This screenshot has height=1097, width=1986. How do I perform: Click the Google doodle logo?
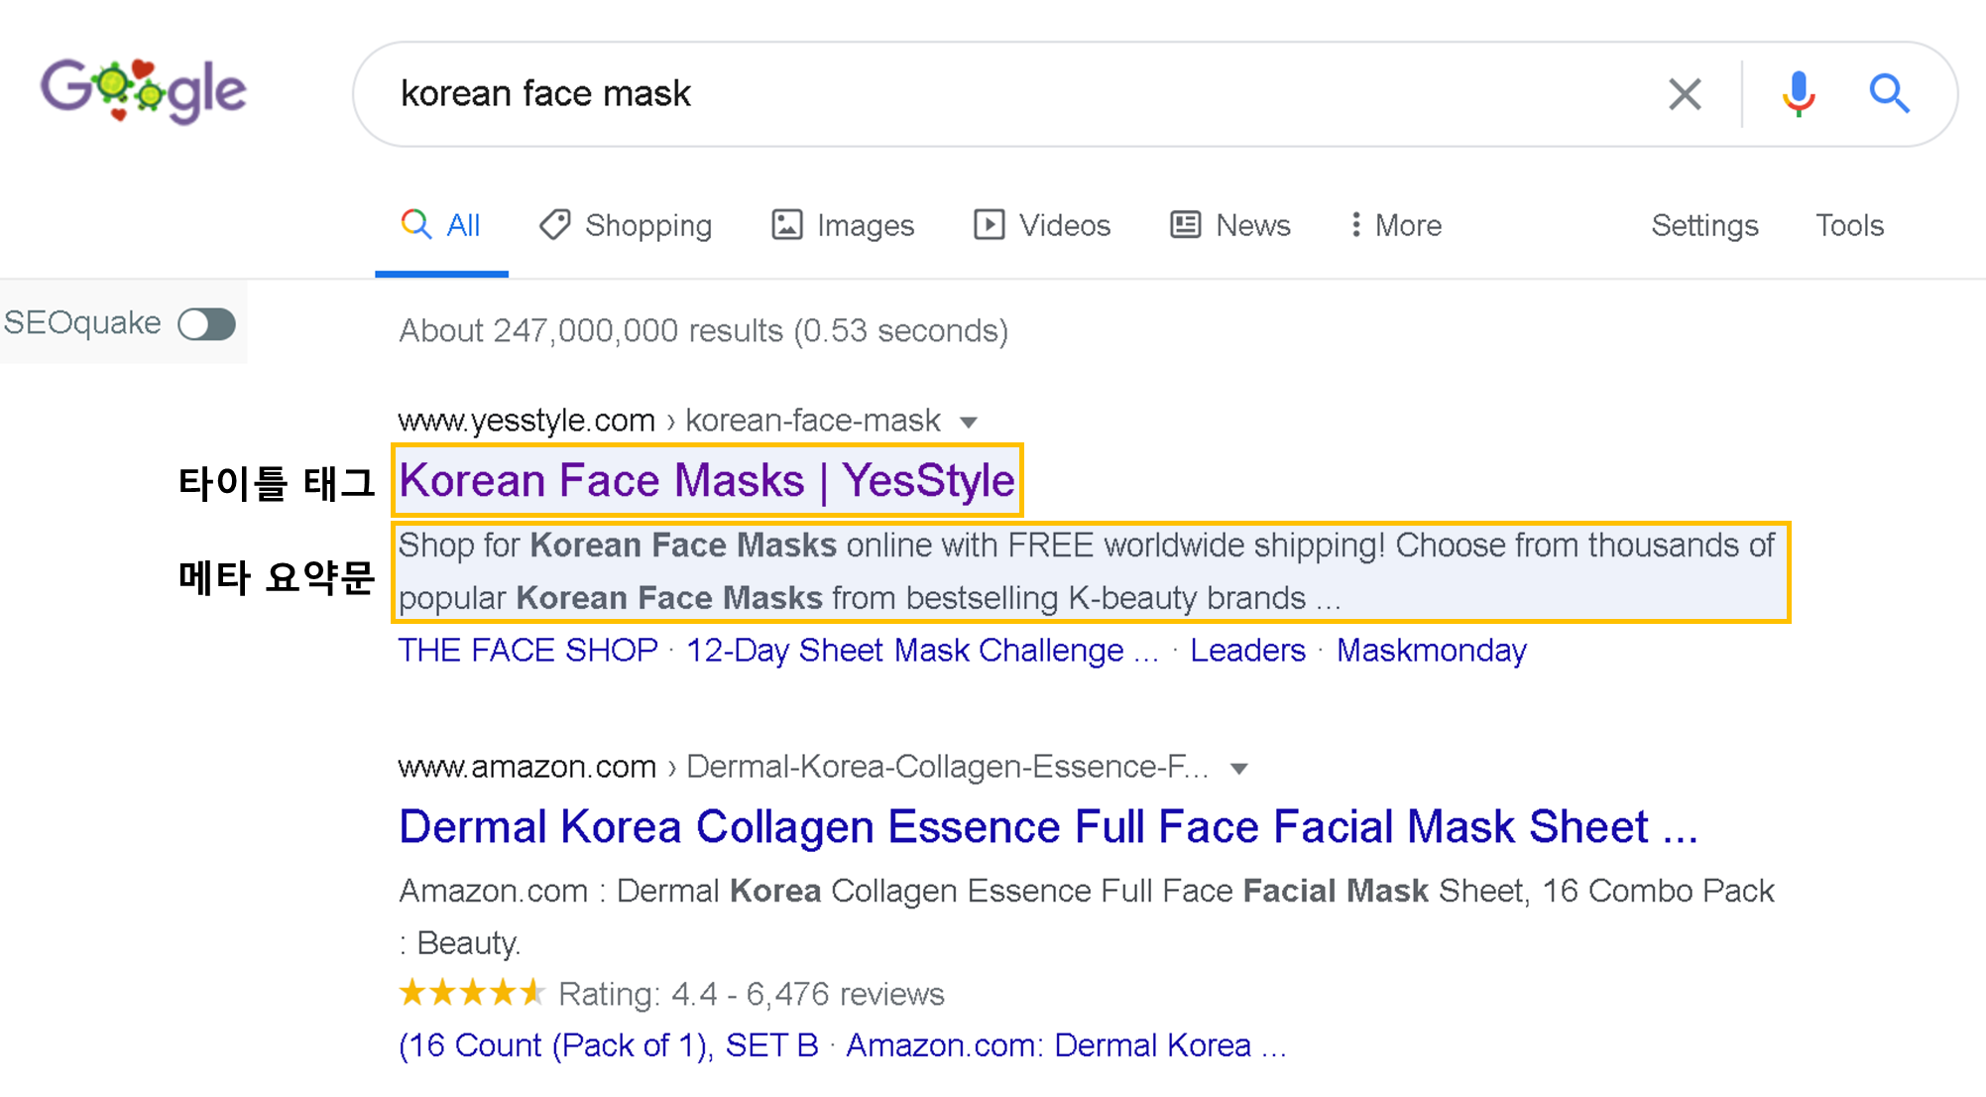143,91
